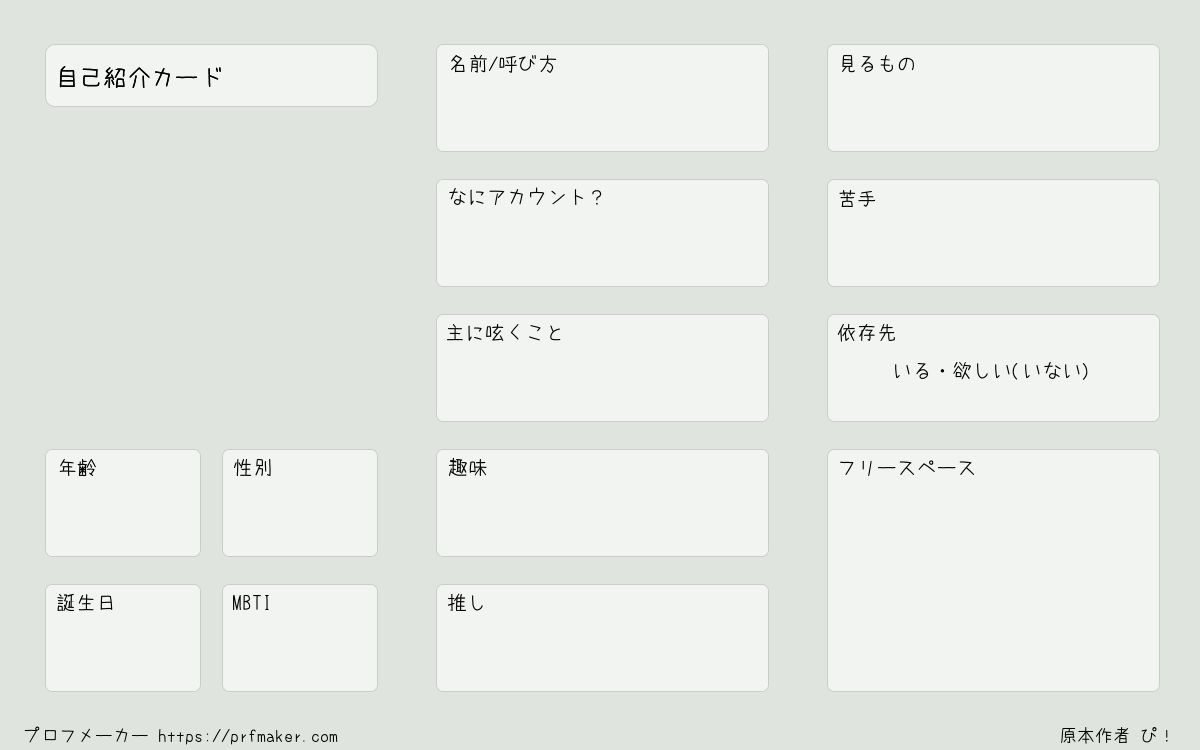Click the プロフメーカー footer text
This screenshot has height=750, width=1200.
pos(86,736)
